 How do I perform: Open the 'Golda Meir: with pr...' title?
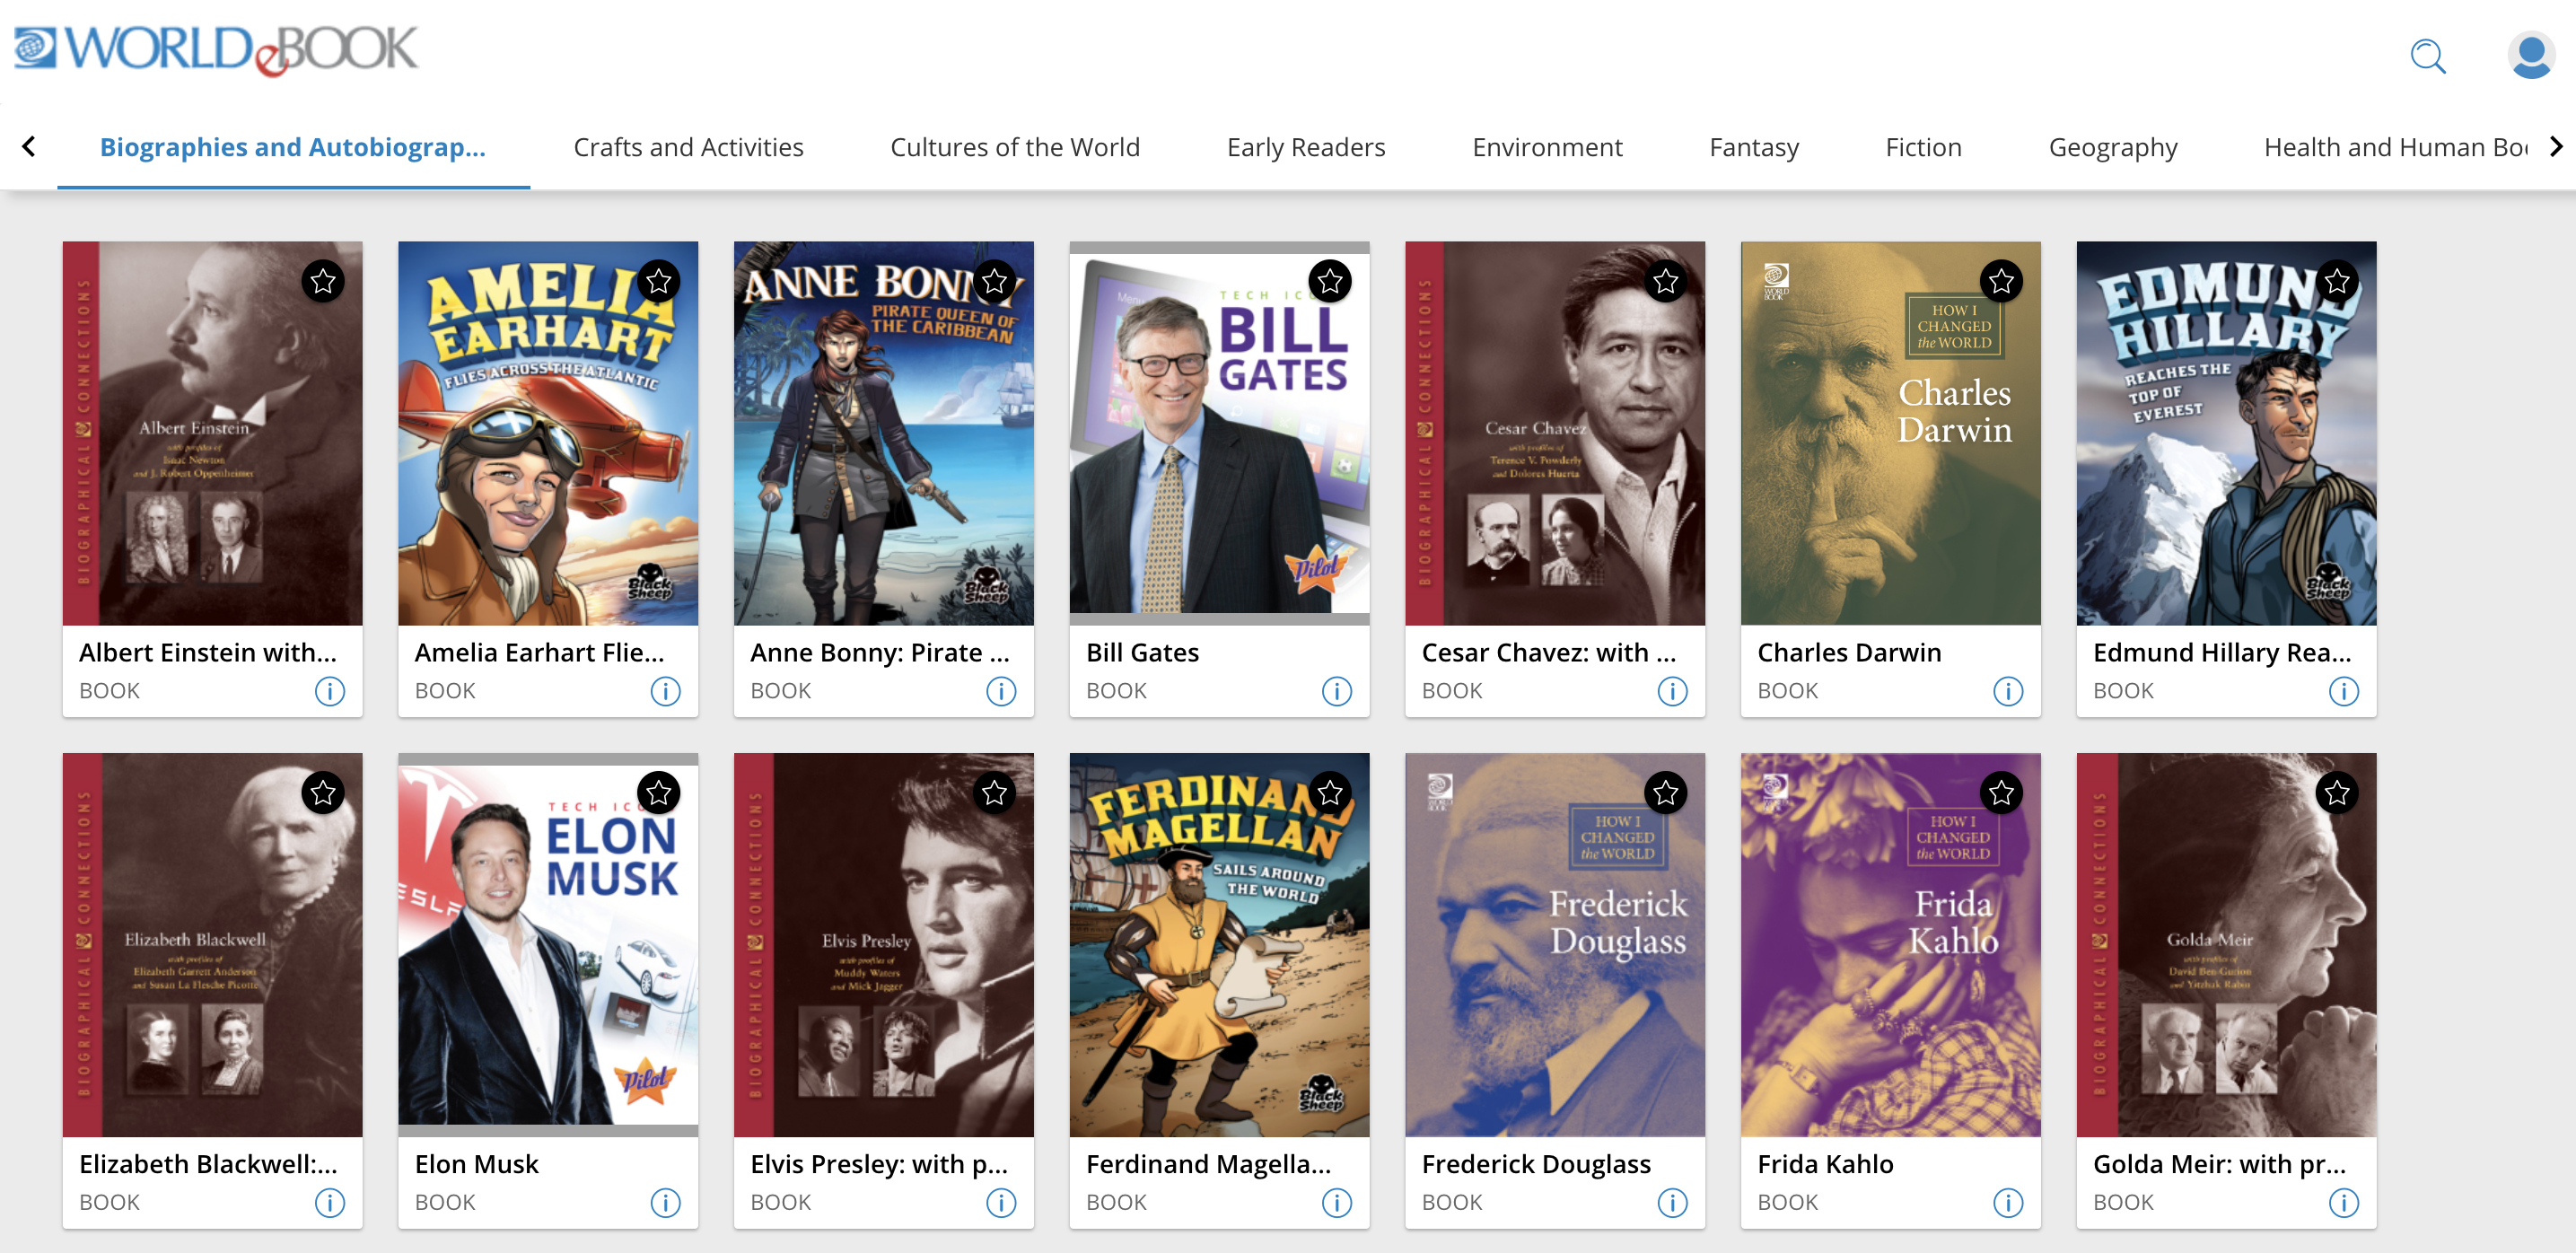point(2219,1164)
